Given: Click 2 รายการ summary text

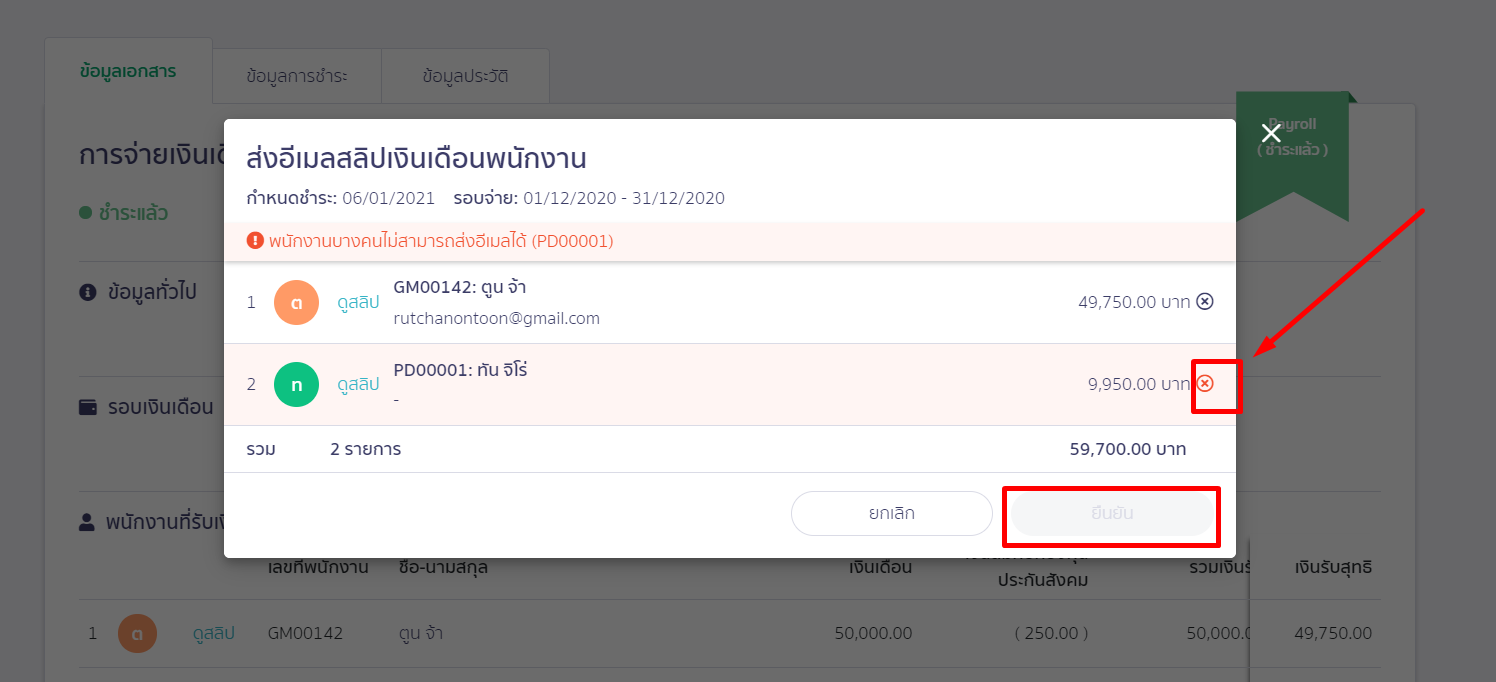Looking at the screenshot, I should click(365, 449).
